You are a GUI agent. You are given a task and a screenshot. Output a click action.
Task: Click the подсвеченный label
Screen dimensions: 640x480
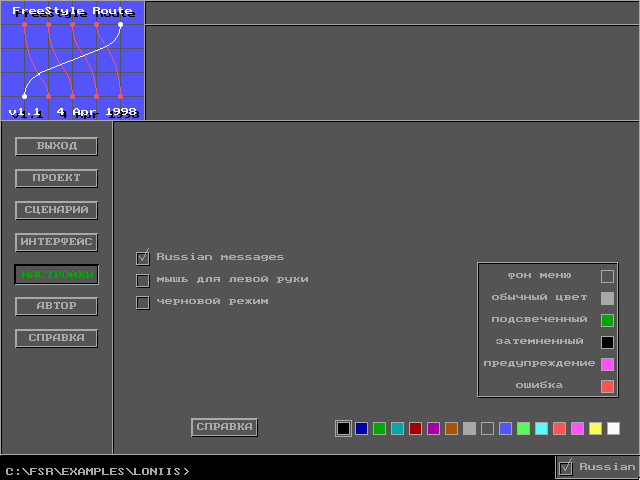(539, 319)
